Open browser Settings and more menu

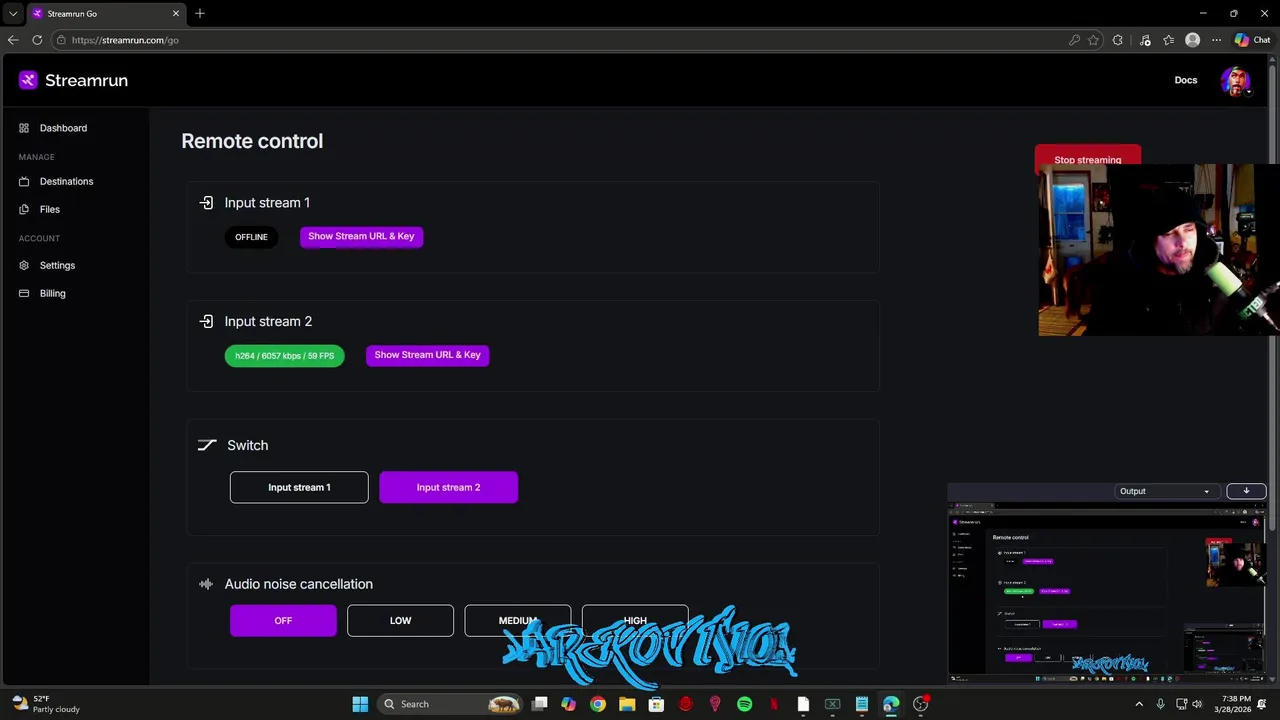pos(1216,40)
